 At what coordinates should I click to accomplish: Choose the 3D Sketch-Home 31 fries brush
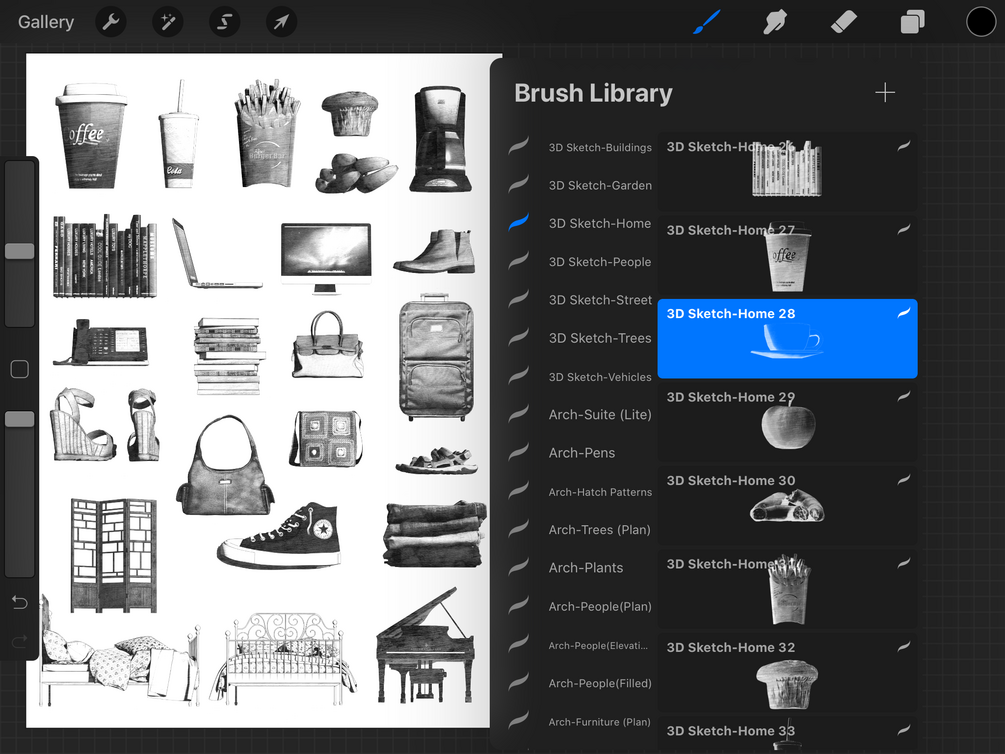click(x=787, y=589)
